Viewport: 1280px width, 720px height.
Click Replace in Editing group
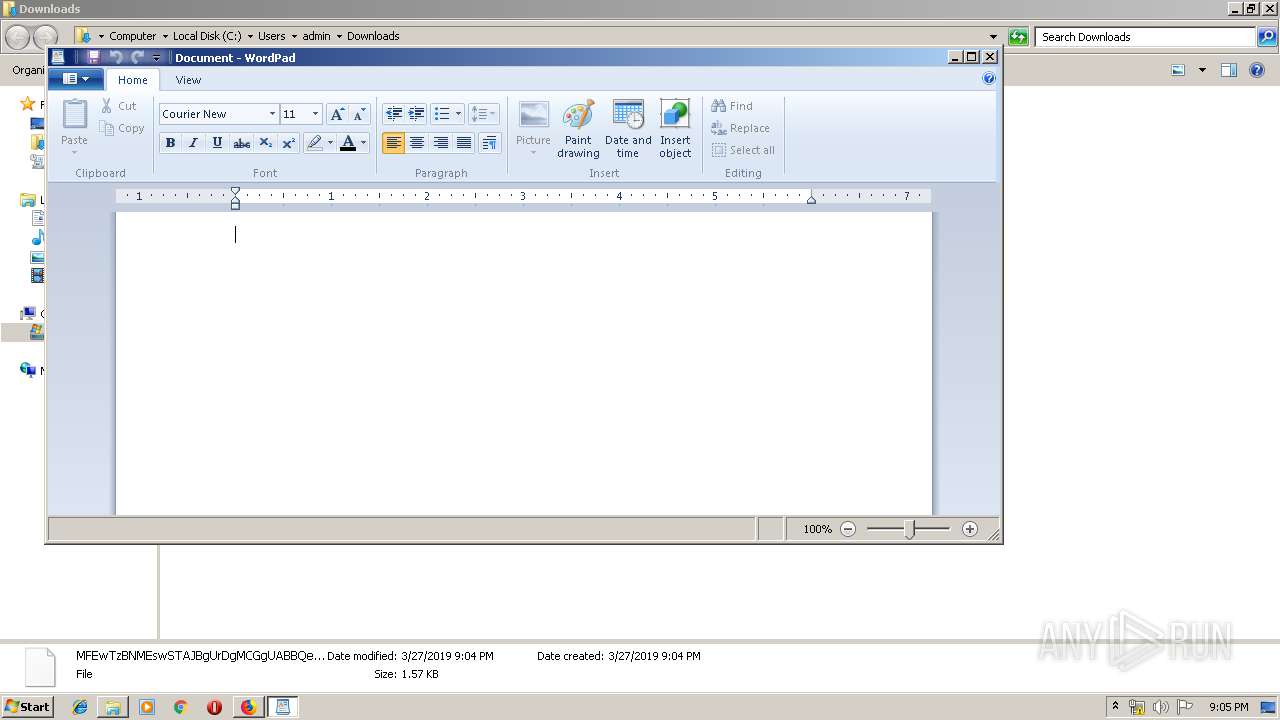[x=740, y=128]
